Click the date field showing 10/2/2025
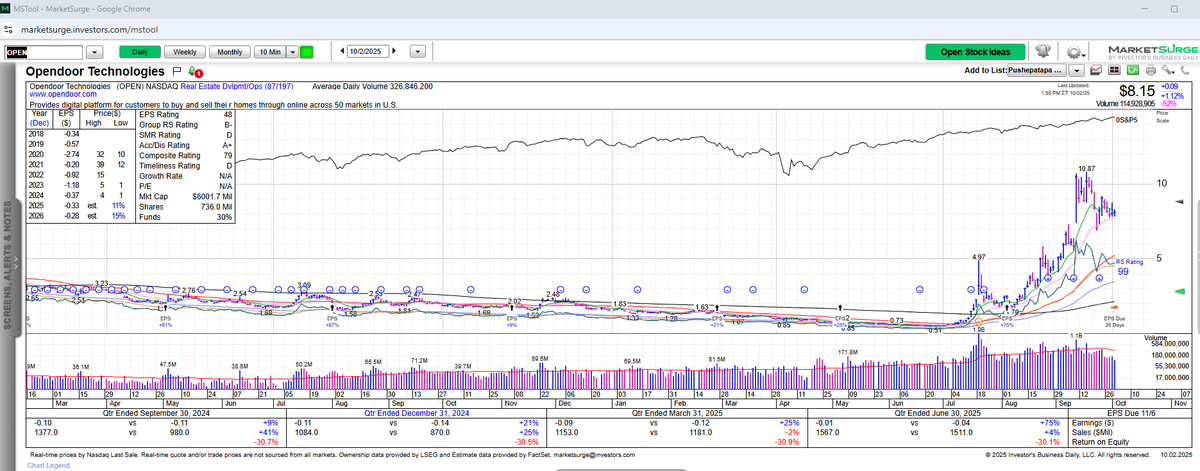This screenshot has width=1200, height=471. (x=367, y=52)
